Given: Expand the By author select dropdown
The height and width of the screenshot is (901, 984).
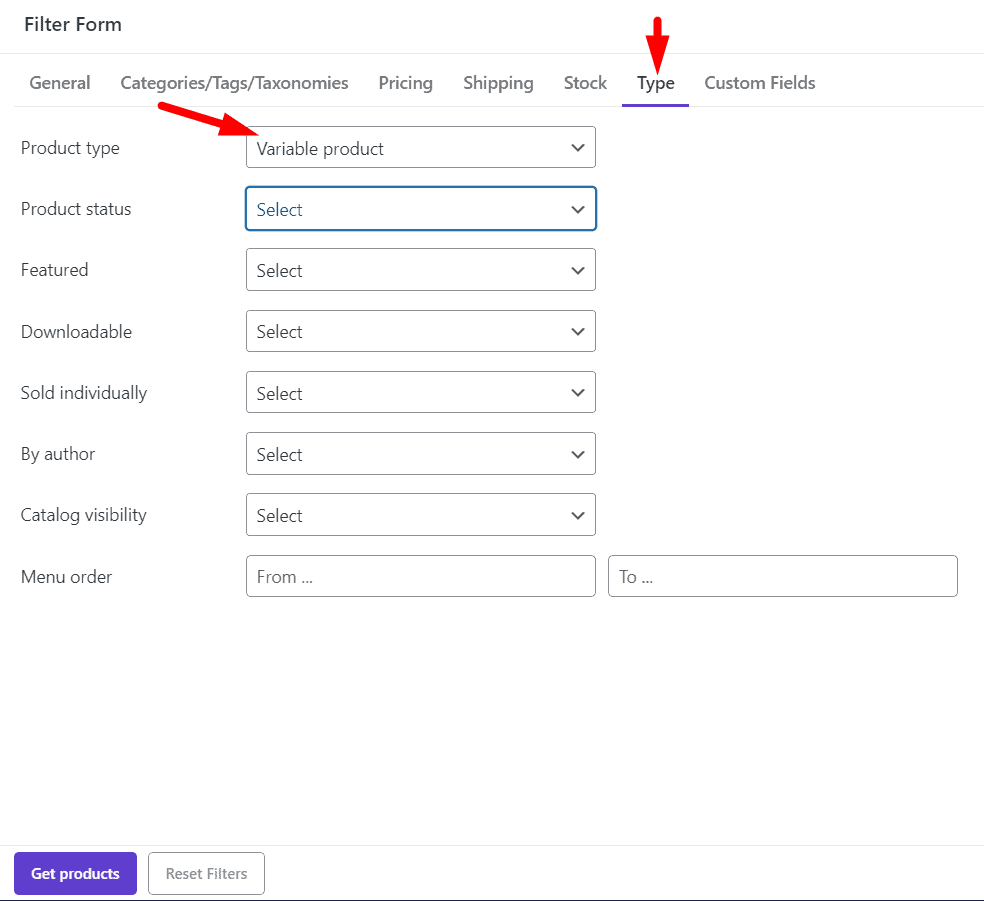Looking at the screenshot, I should point(420,454).
